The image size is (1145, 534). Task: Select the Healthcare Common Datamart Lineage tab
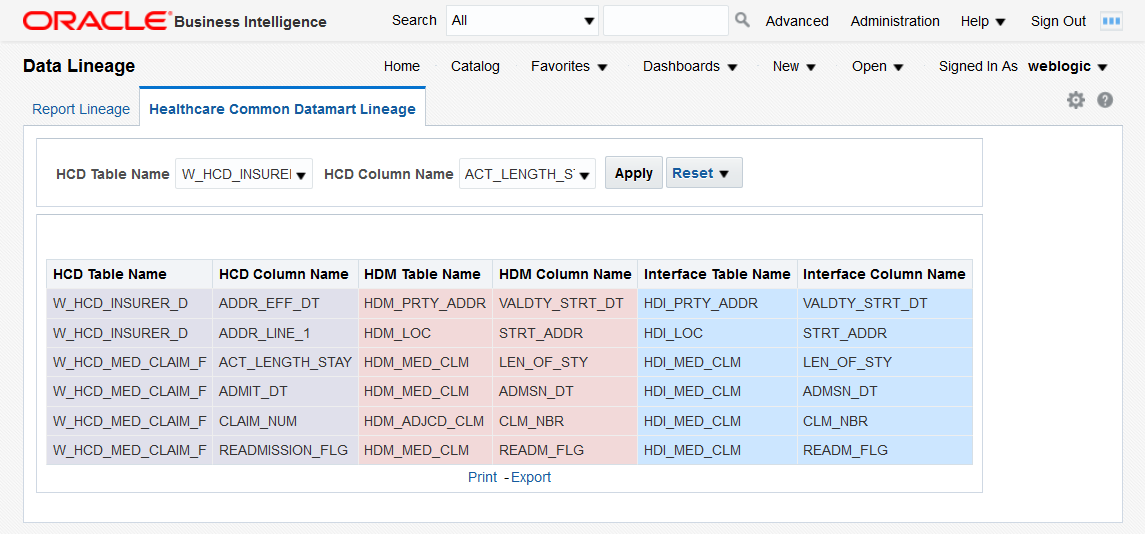282,109
